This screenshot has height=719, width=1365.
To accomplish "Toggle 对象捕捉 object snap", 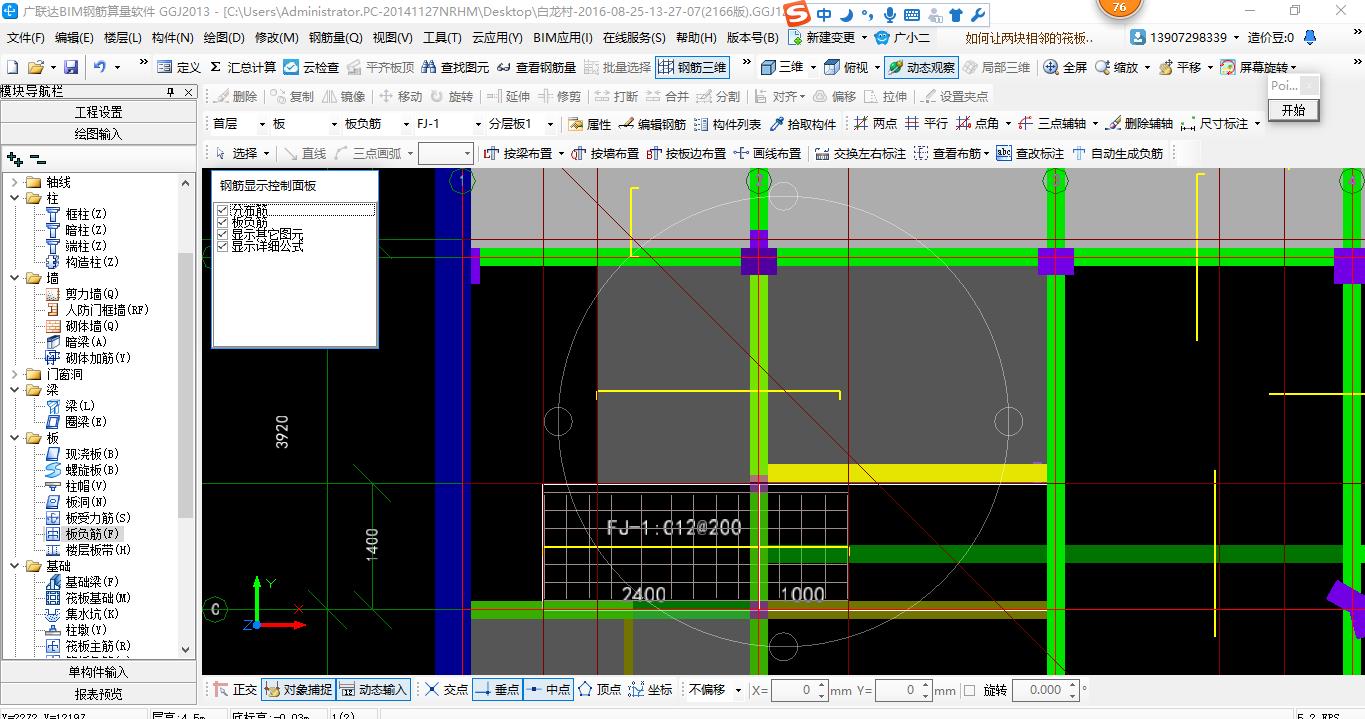I will (298, 689).
